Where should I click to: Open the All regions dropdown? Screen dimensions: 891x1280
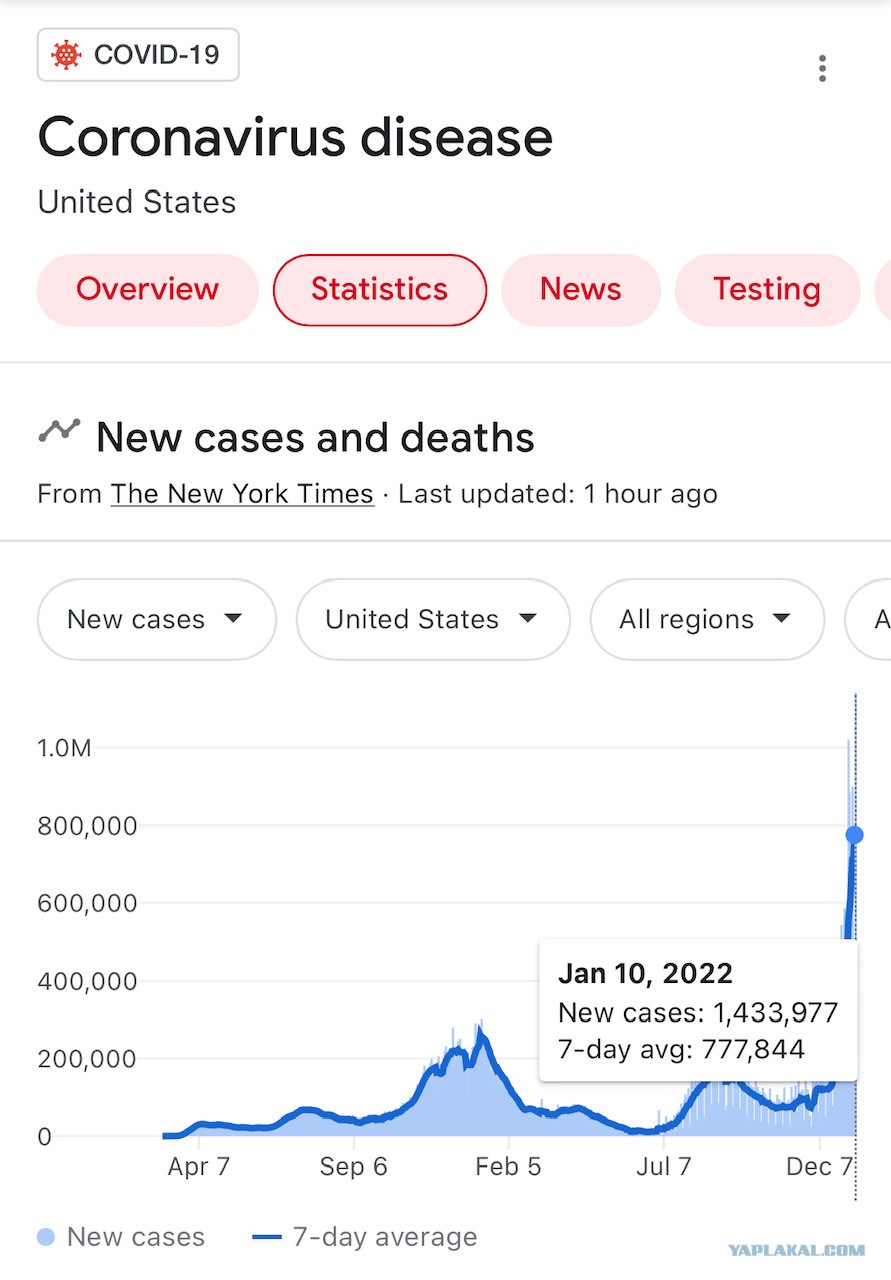(707, 619)
